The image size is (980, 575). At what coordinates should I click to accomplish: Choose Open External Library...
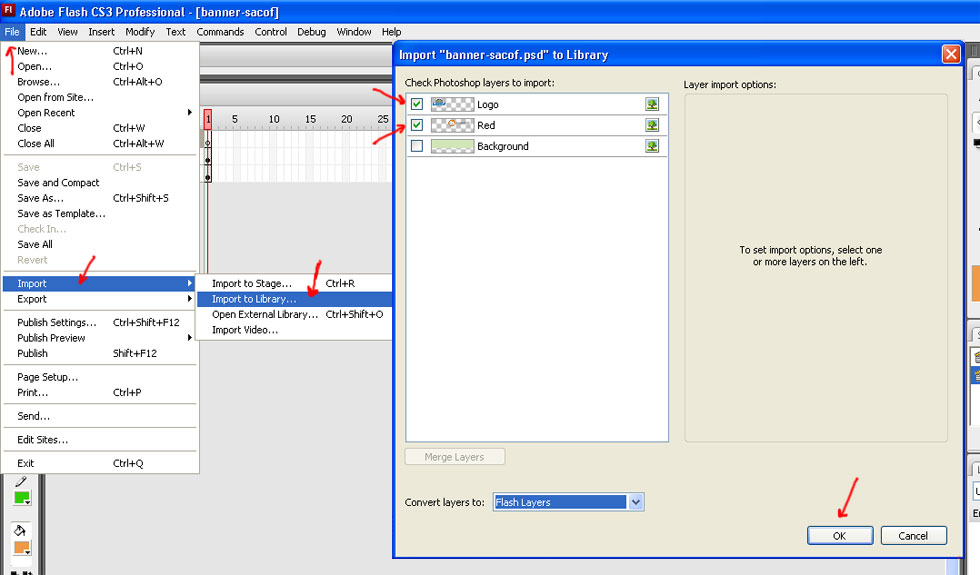[294, 314]
